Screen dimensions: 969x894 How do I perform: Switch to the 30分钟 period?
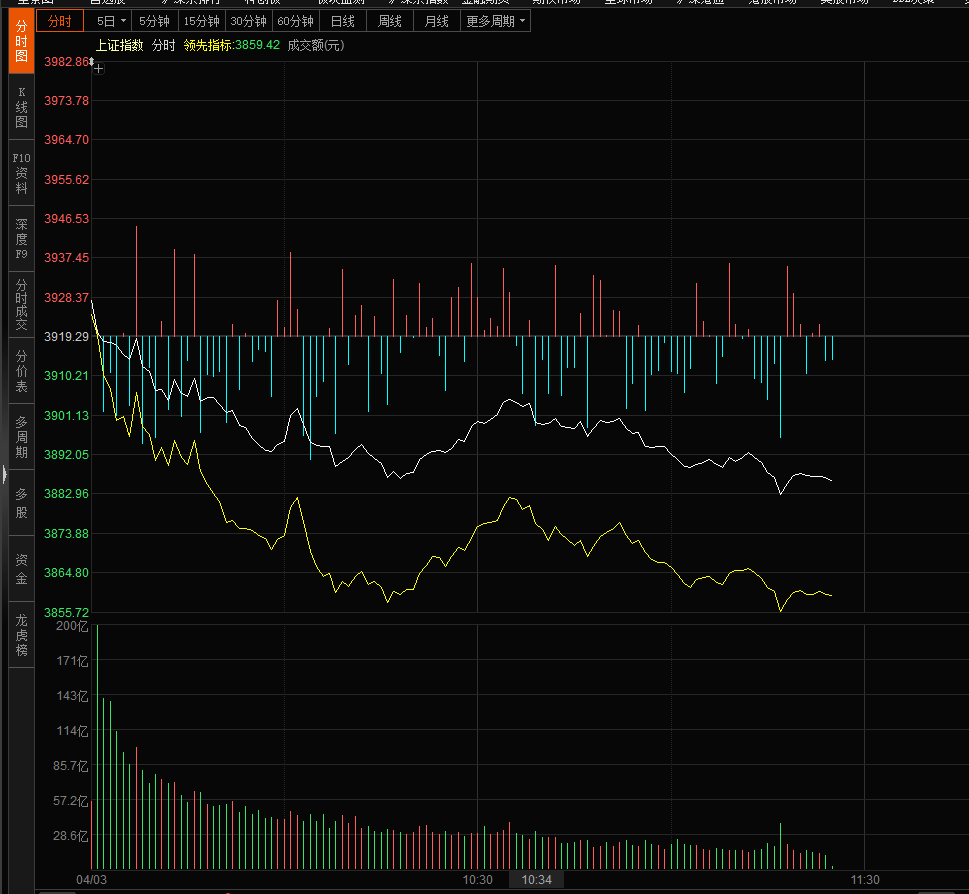[x=248, y=21]
